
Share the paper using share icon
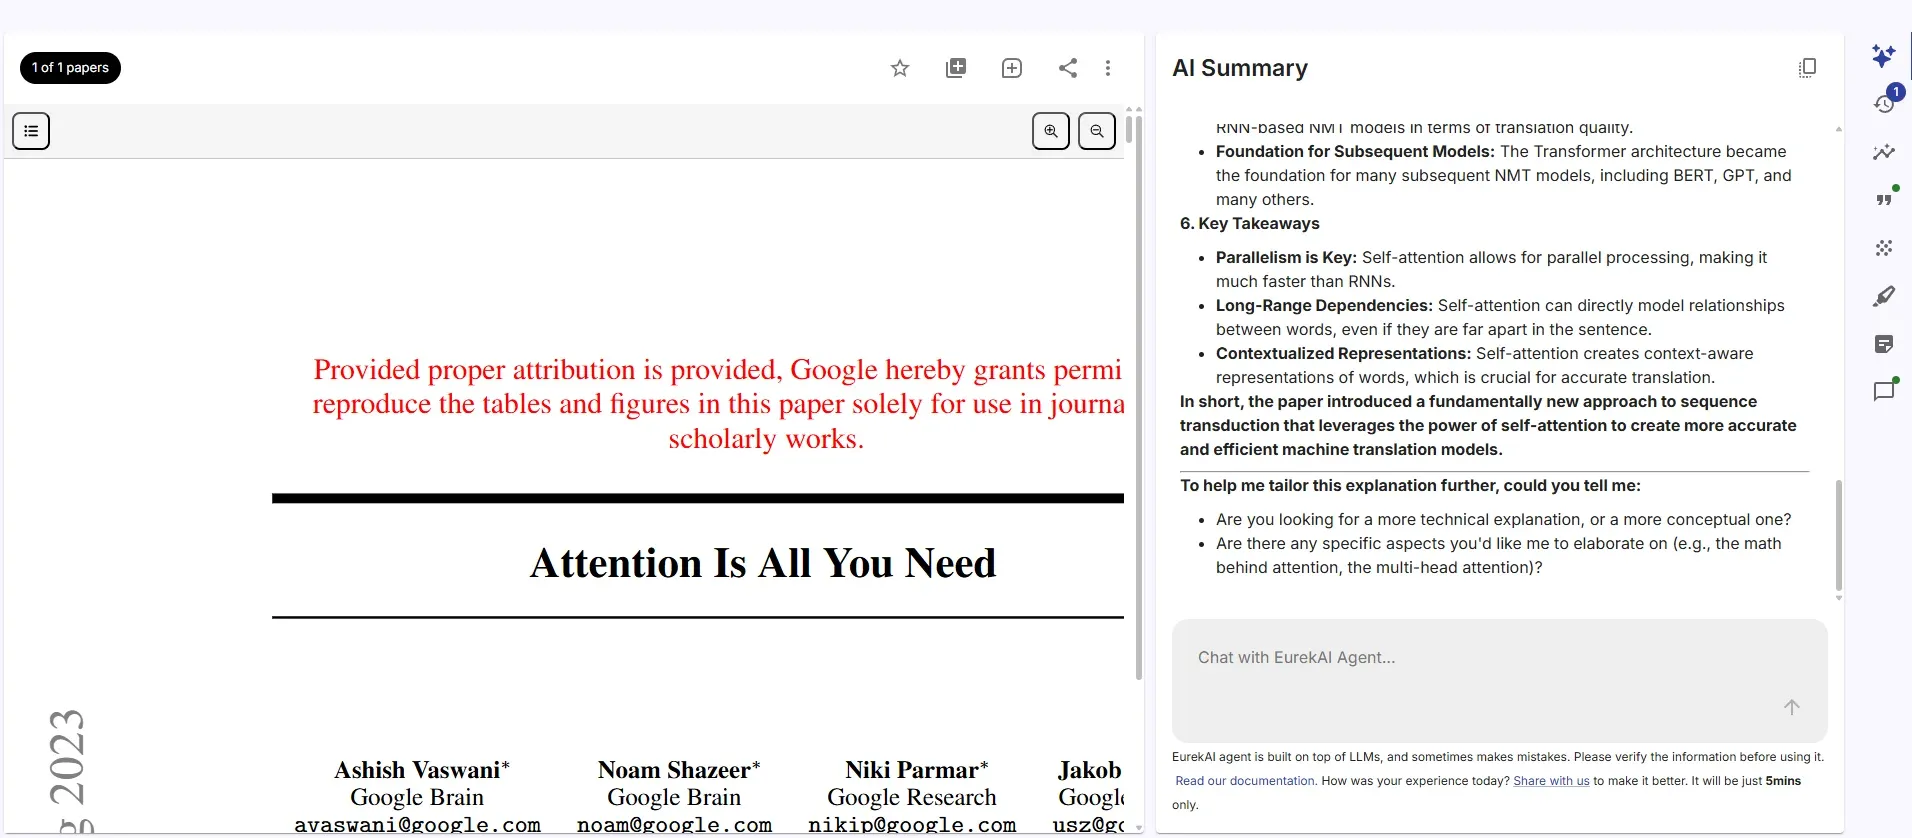[x=1068, y=68]
